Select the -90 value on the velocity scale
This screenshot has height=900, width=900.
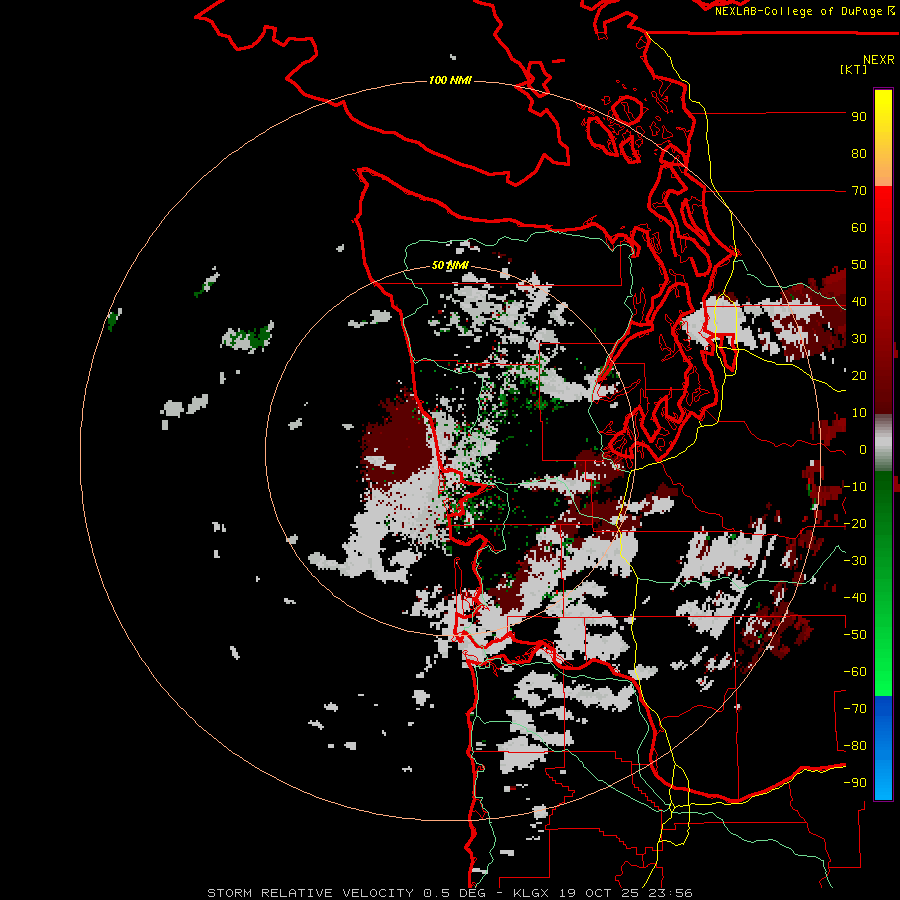pos(855,783)
